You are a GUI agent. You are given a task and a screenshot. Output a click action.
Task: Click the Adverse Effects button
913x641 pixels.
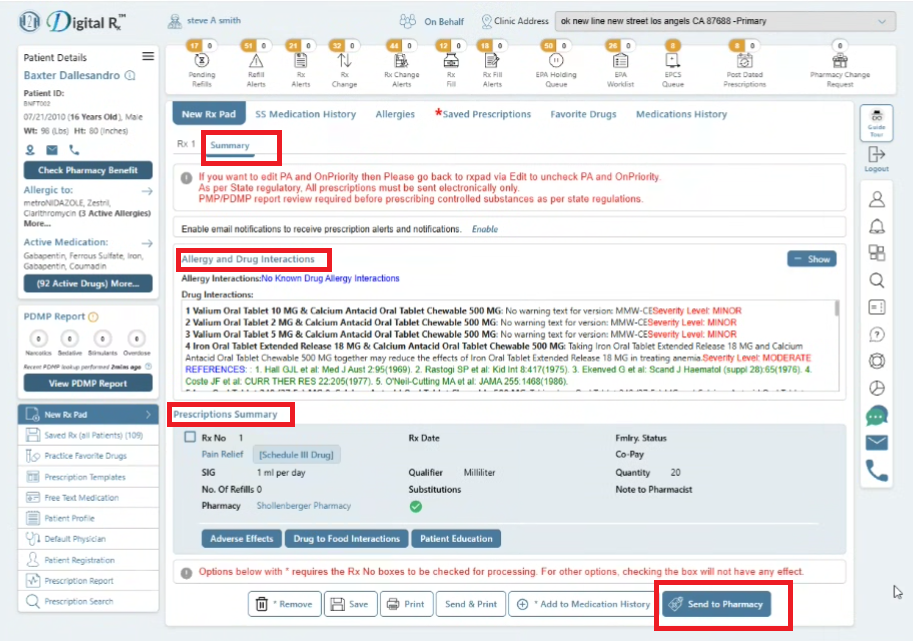click(241, 539)
